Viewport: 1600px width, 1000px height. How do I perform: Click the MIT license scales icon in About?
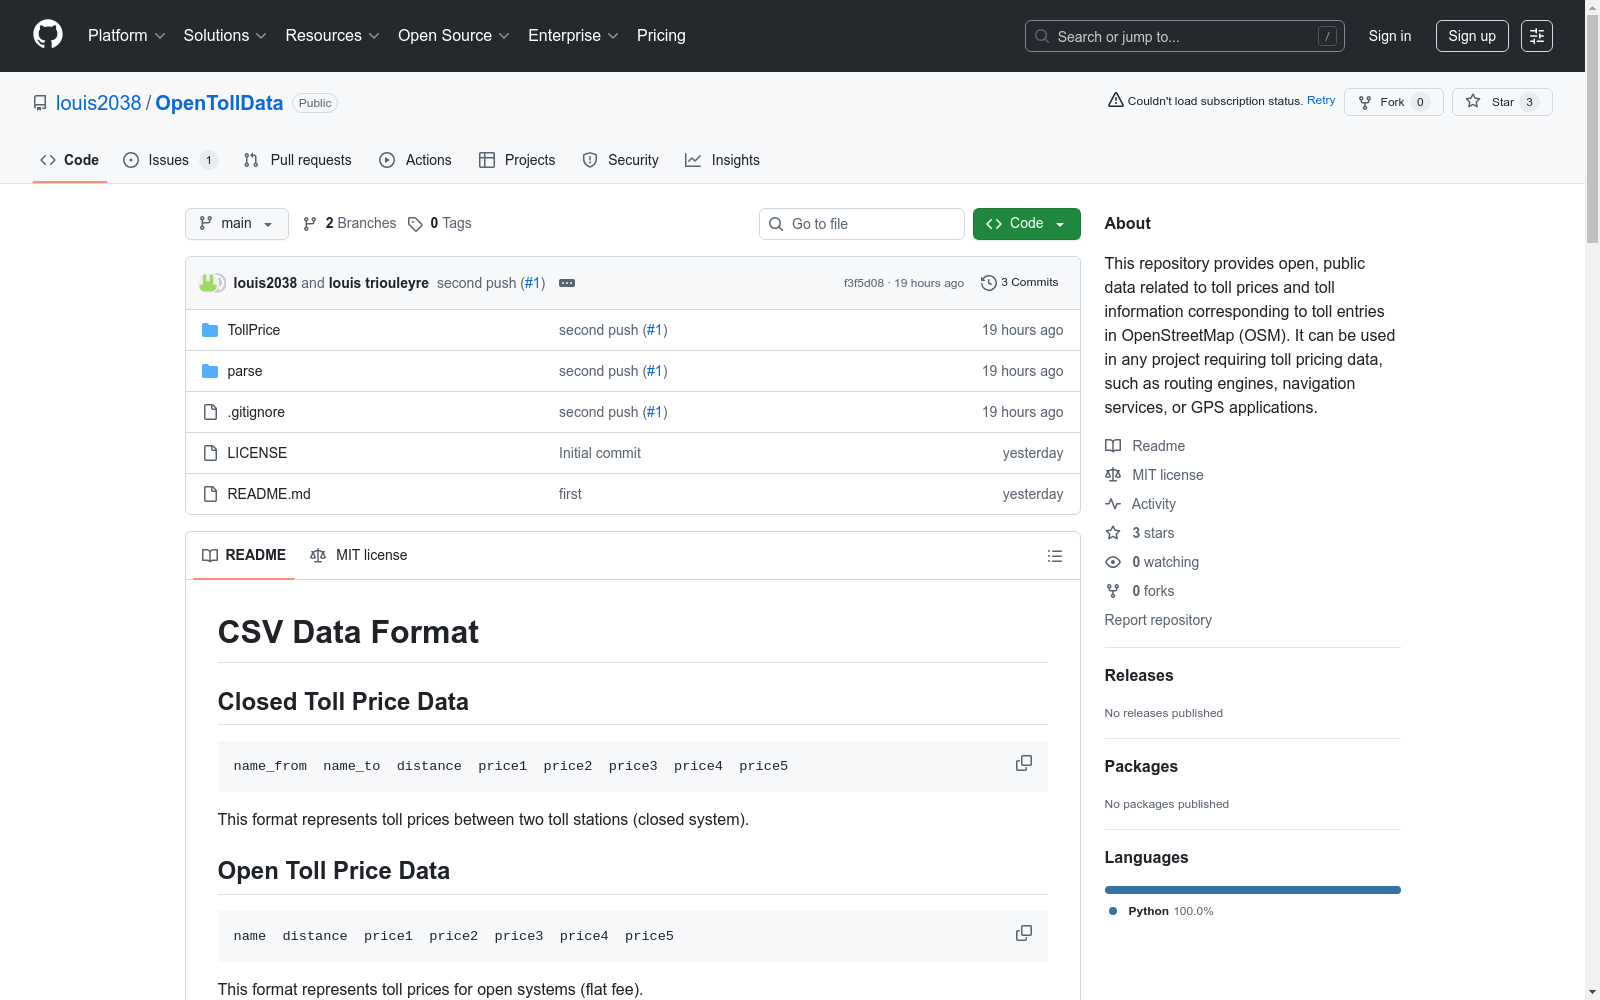[x=1113, y=475]
